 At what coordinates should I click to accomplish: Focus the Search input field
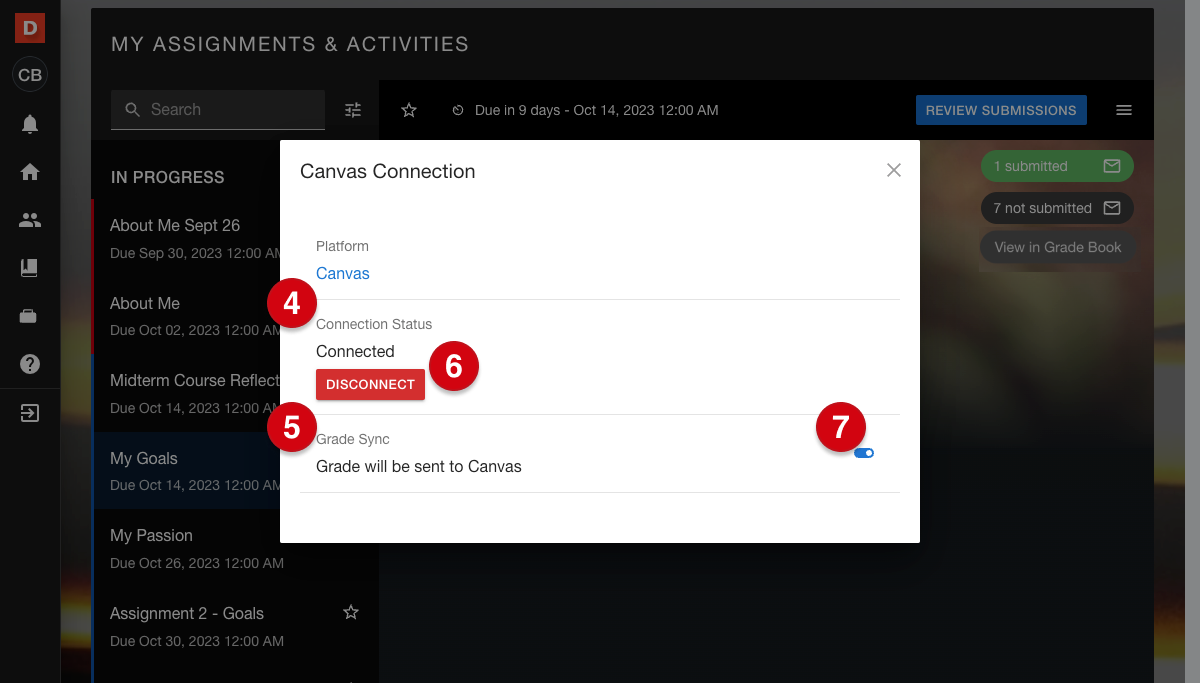pos(218,110)
